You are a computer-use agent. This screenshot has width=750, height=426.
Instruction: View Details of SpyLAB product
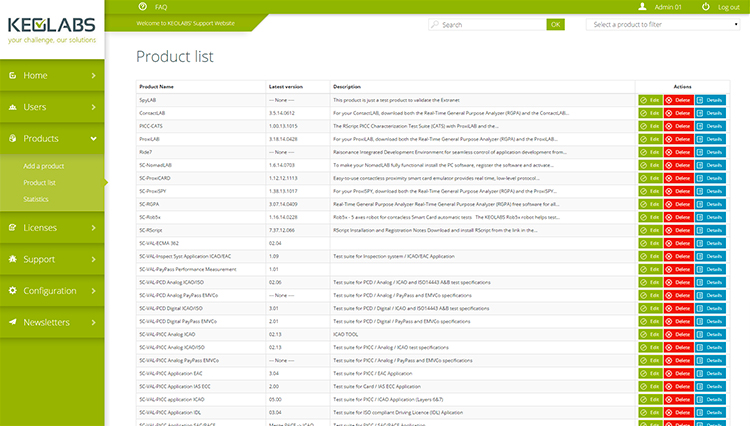pyautogui.click(x=710, y=100)
